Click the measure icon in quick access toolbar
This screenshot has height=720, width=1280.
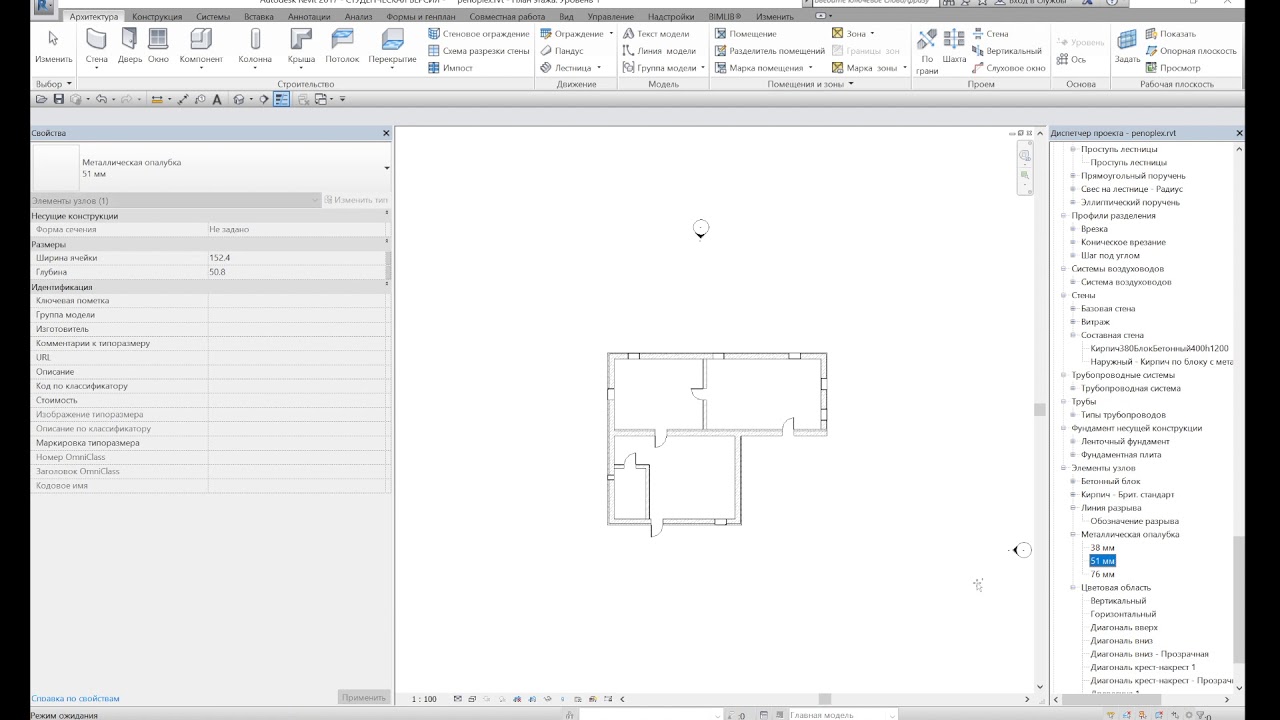(x=157, y=99)
